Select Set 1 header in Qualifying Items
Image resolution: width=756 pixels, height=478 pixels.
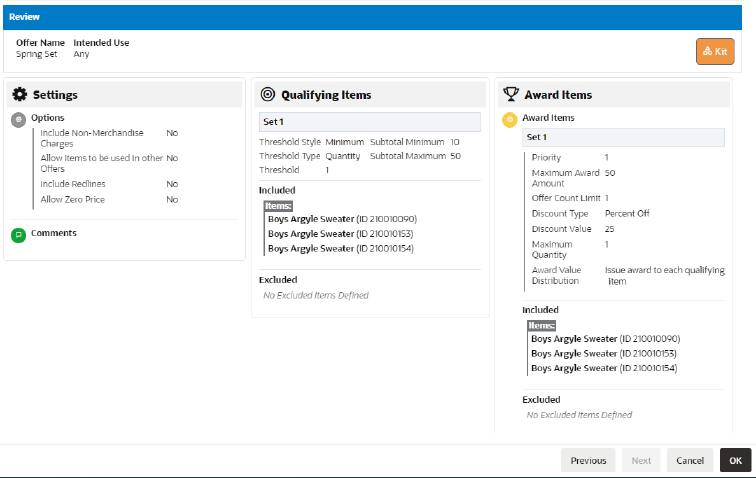click(x=370, y=122)
